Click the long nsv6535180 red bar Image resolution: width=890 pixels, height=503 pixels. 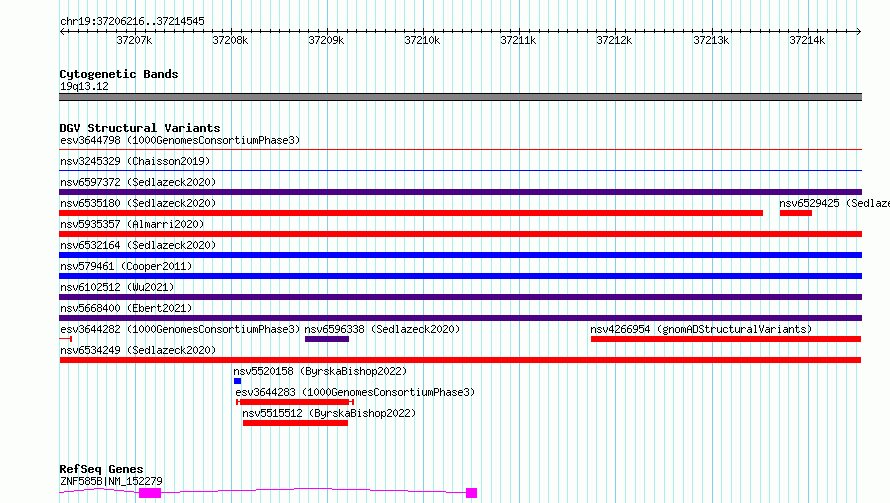(x=411, y=213)
